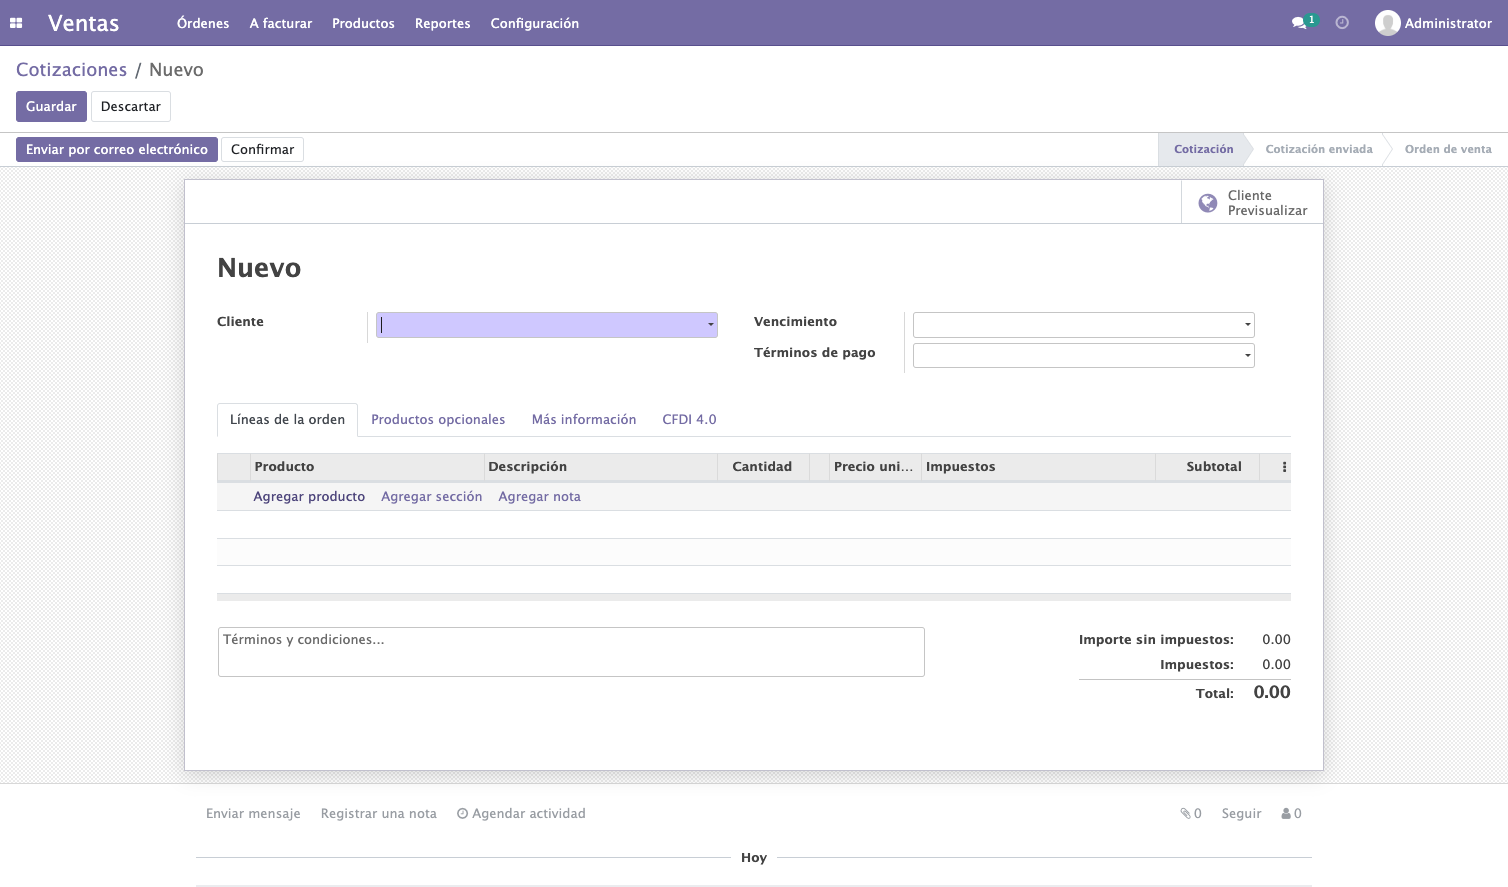Click the Guardar button
The height and width of the screenshot is (887, 1508).
point(51,107)
